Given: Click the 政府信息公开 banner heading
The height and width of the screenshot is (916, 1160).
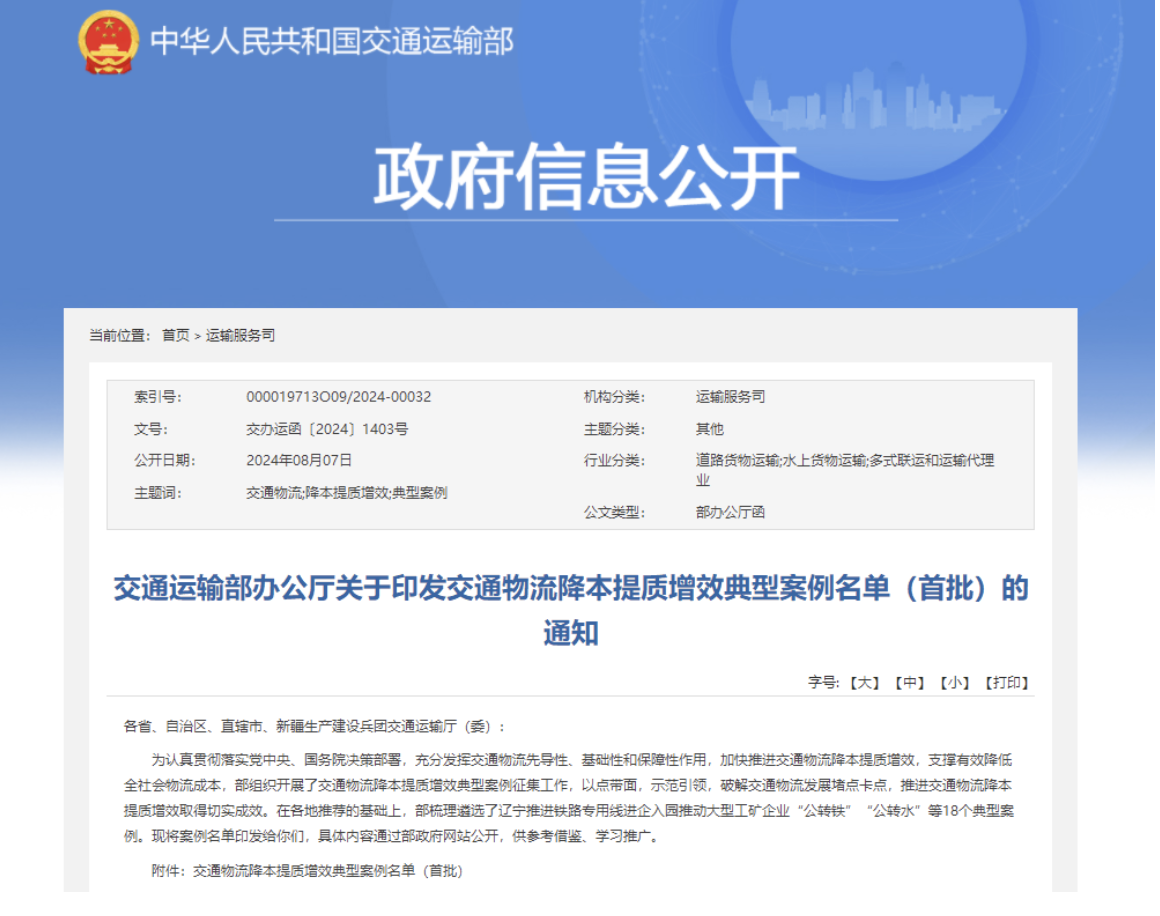Looking at the screenshot, I should 586,176.
